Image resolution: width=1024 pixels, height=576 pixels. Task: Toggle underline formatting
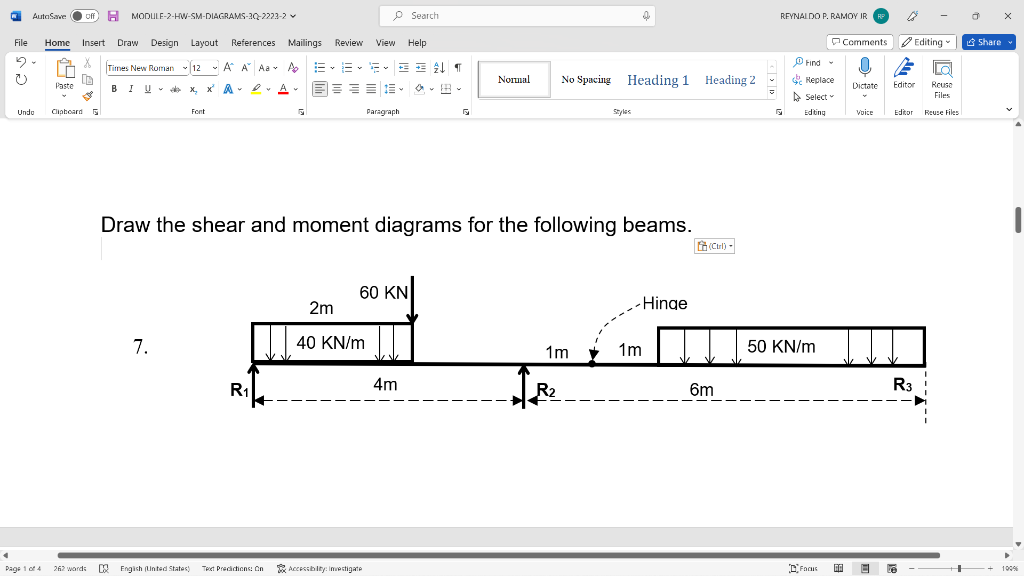pos(148,89)
